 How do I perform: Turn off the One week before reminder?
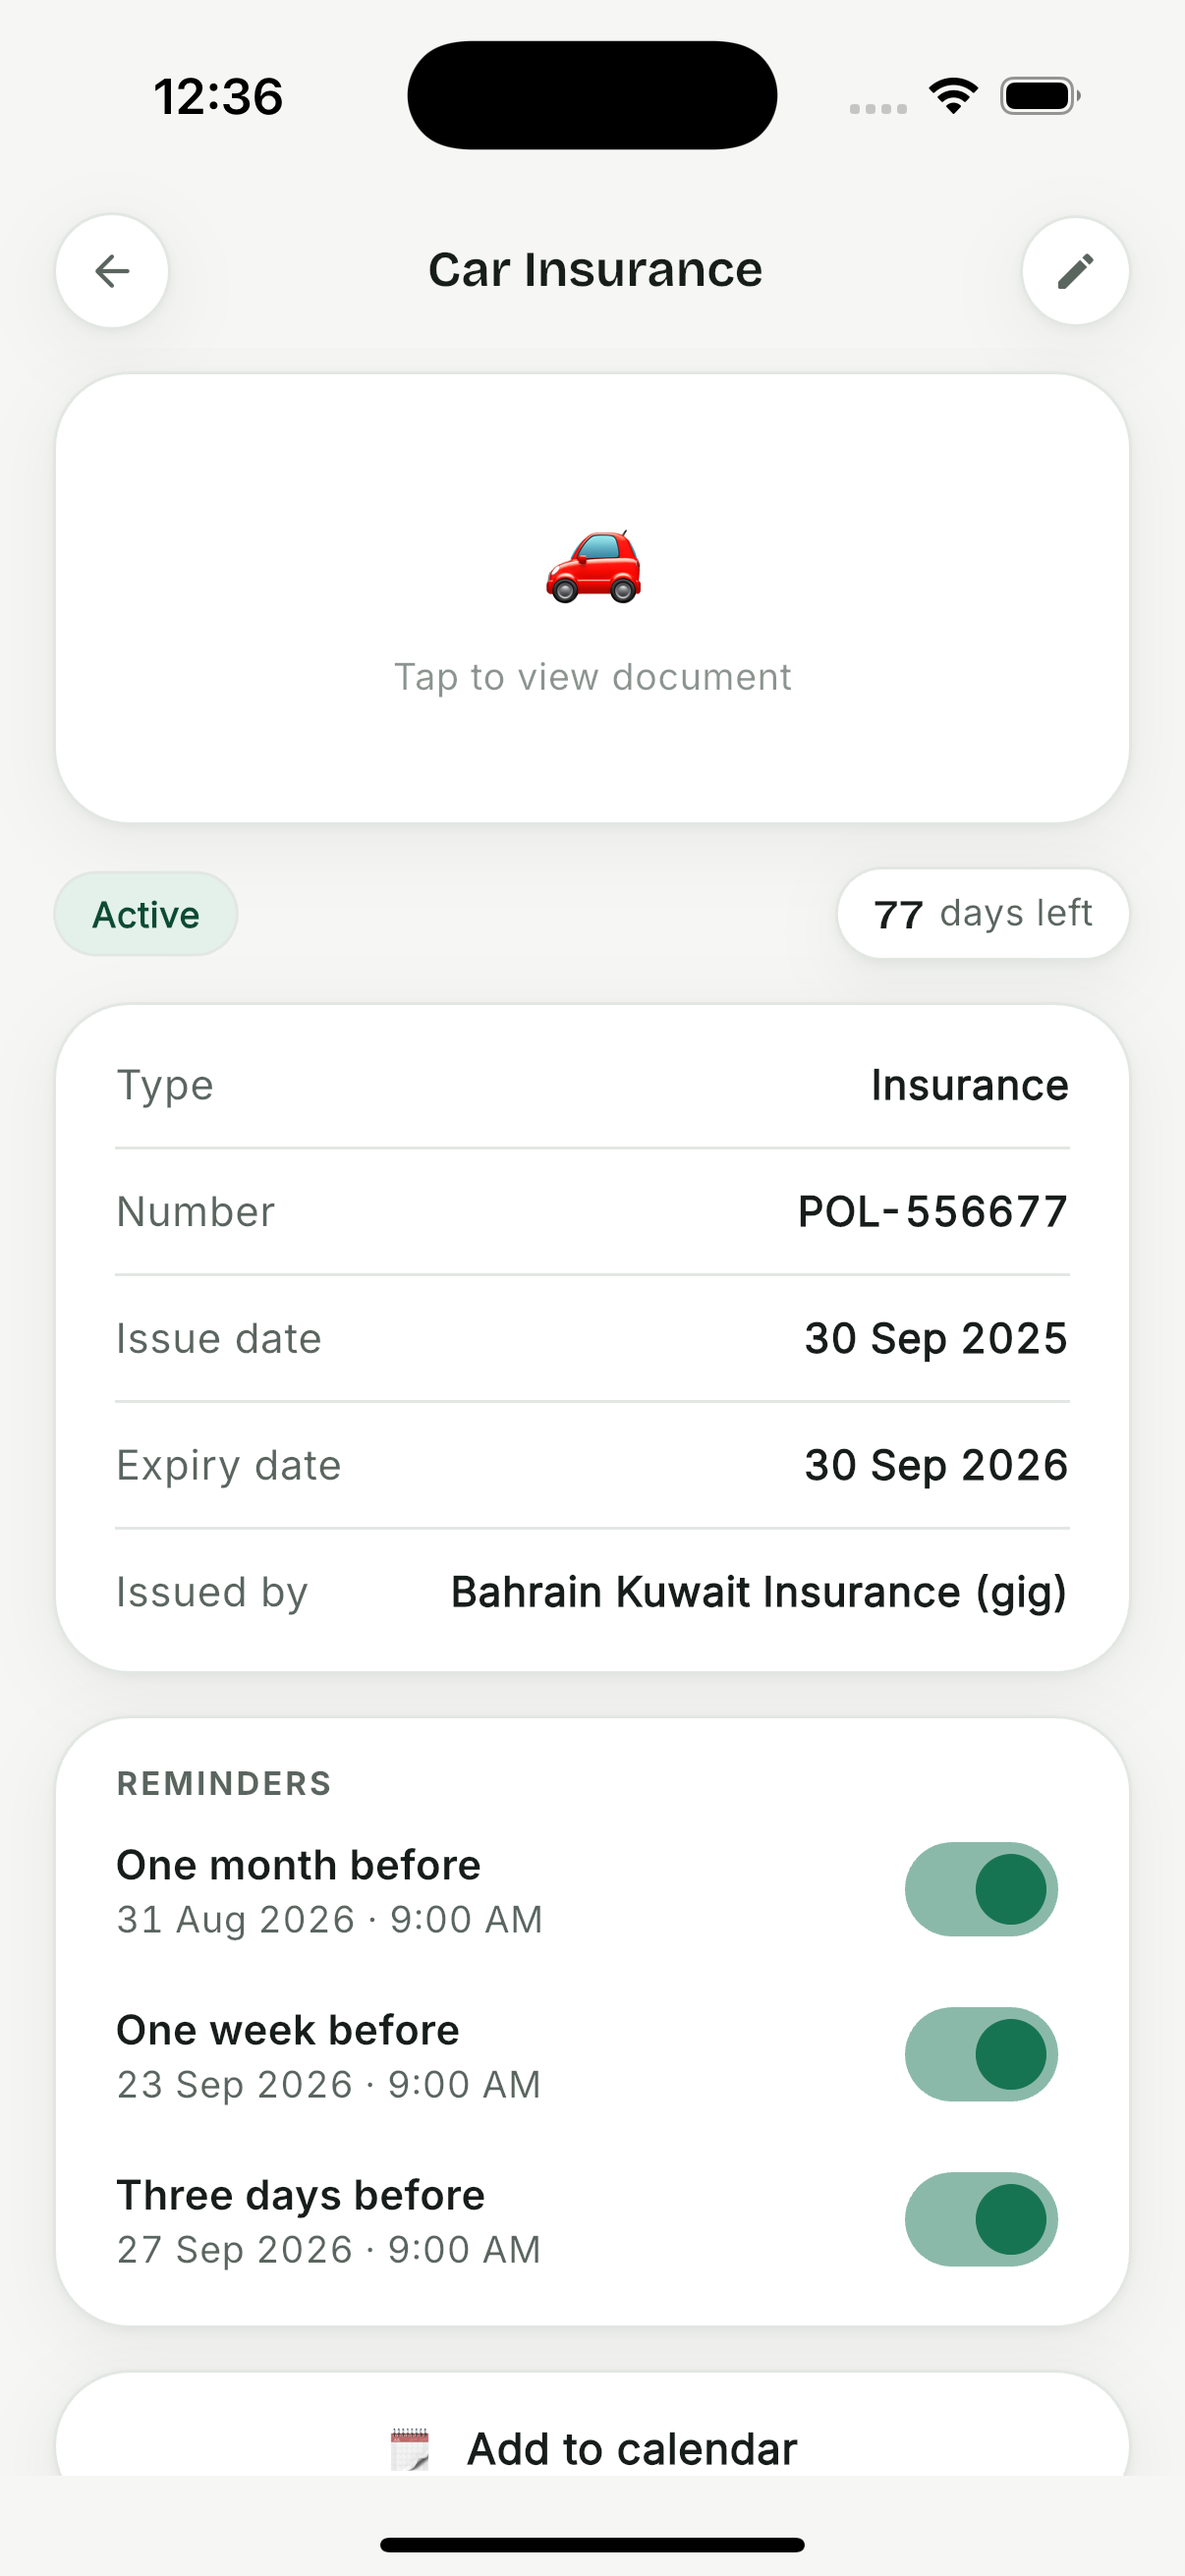click(981, 2054)
